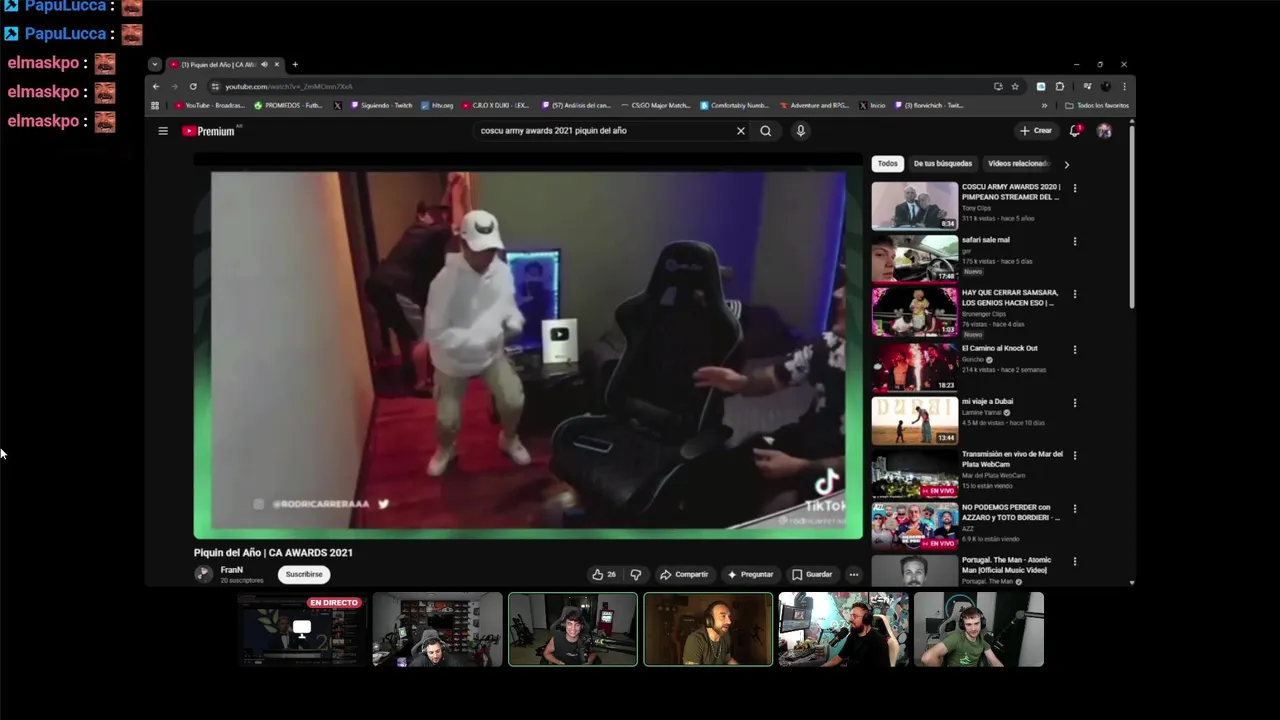Dislike the Piquin del Año video
The image size is (1280, 720).
click(x=635, y=574)
